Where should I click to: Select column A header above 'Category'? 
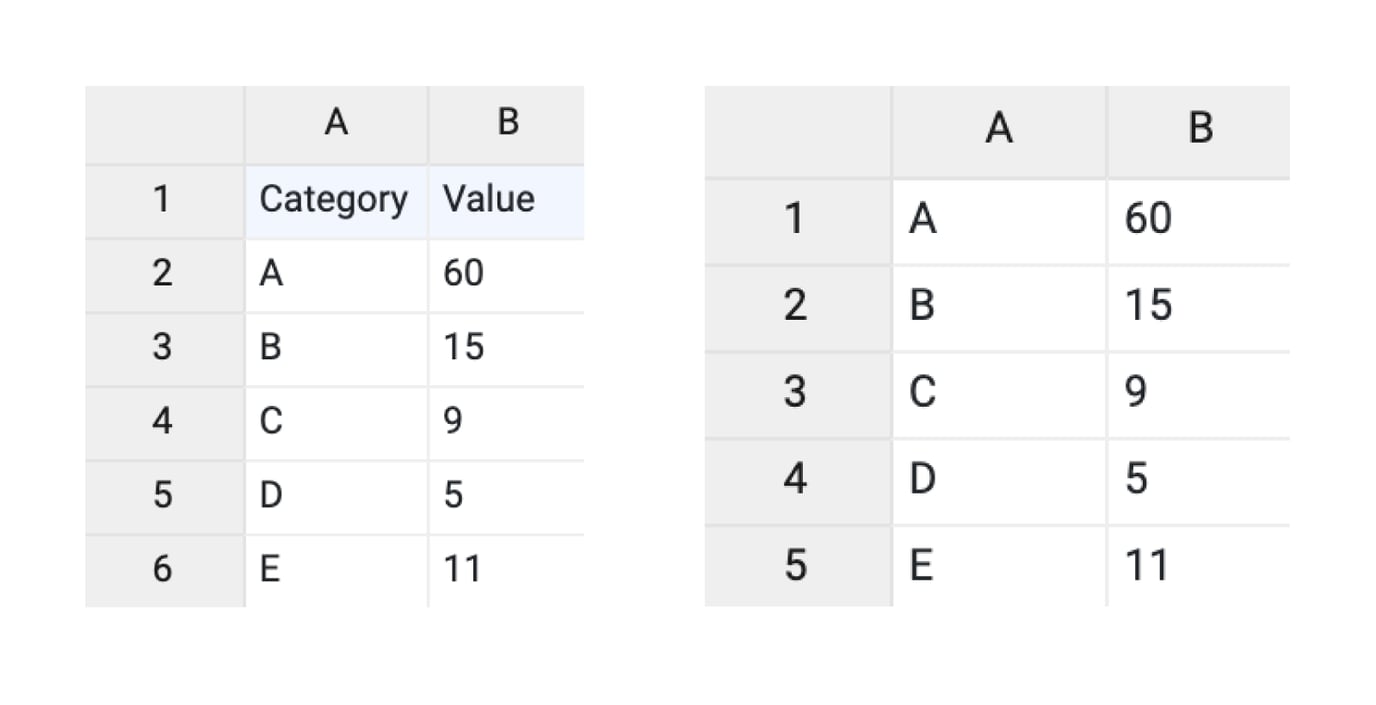coord(336,123)
